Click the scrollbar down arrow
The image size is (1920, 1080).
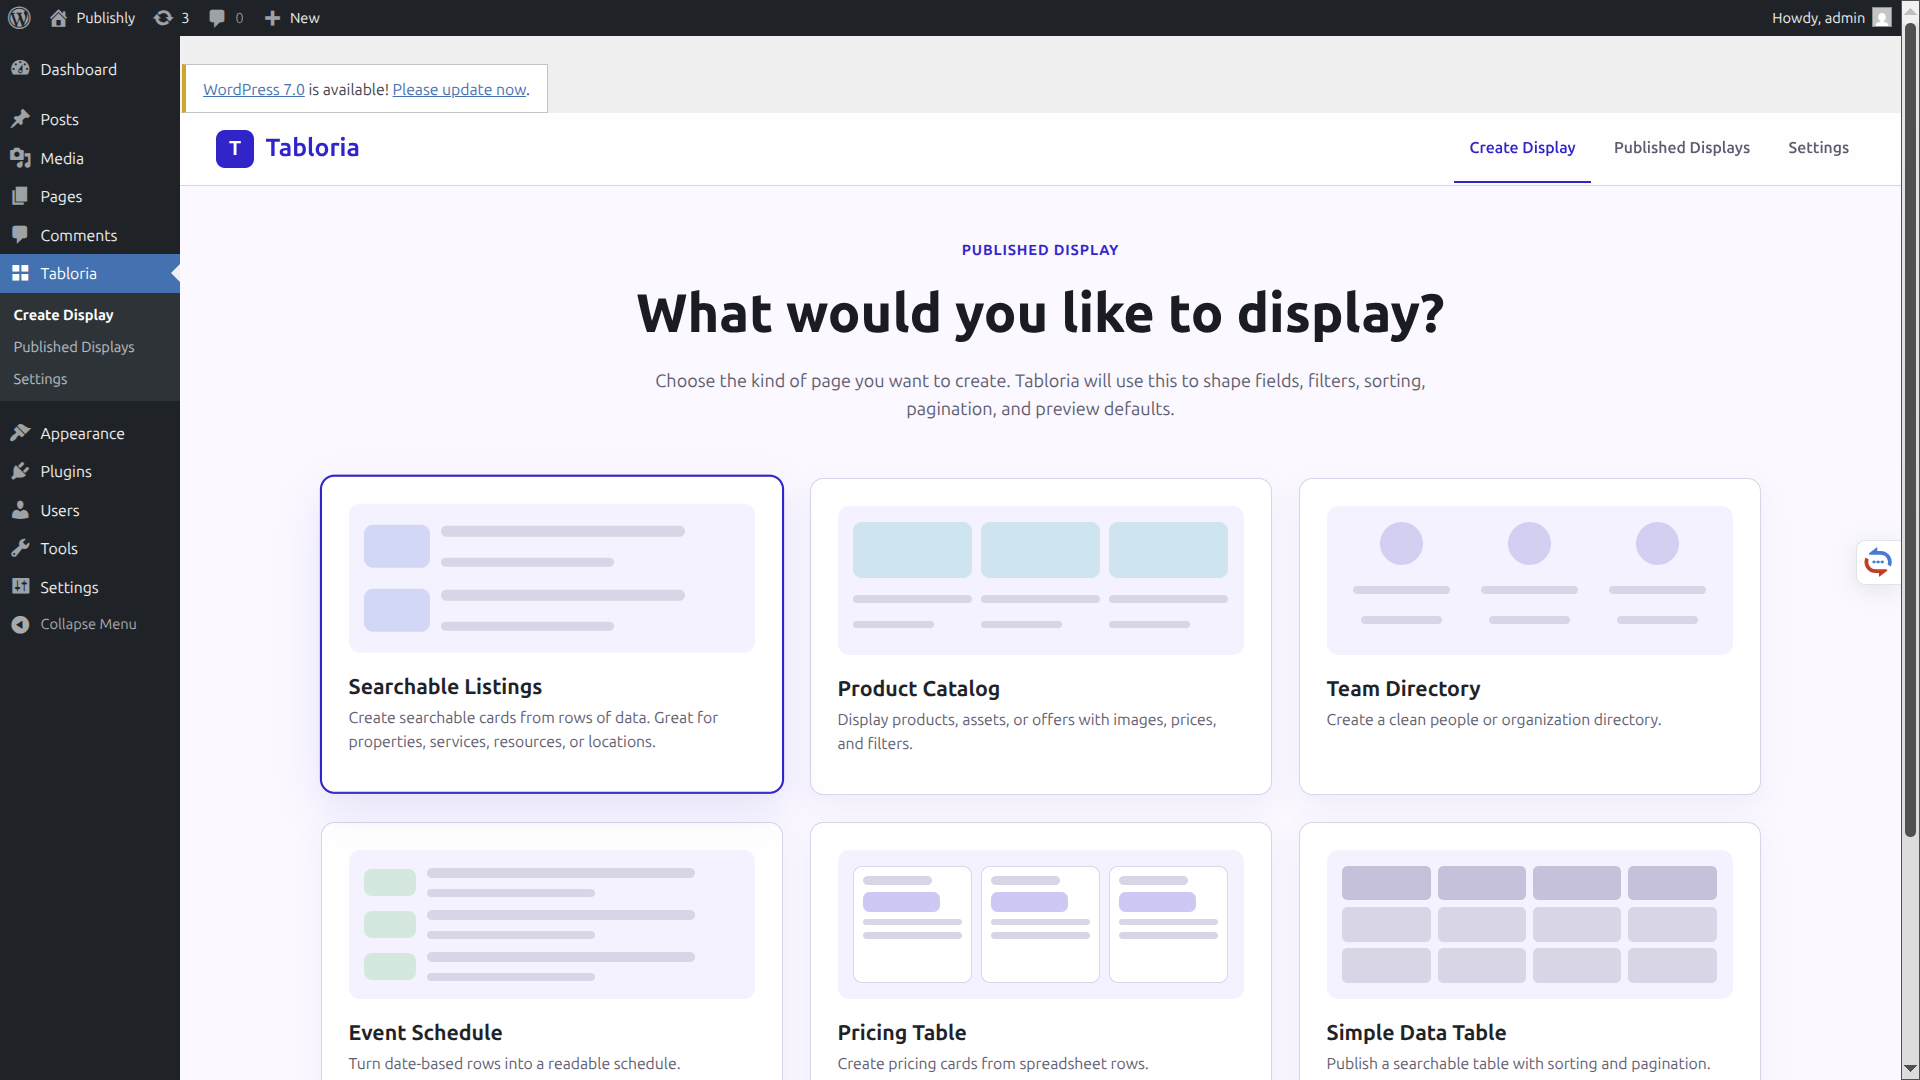point(1910,1070)
